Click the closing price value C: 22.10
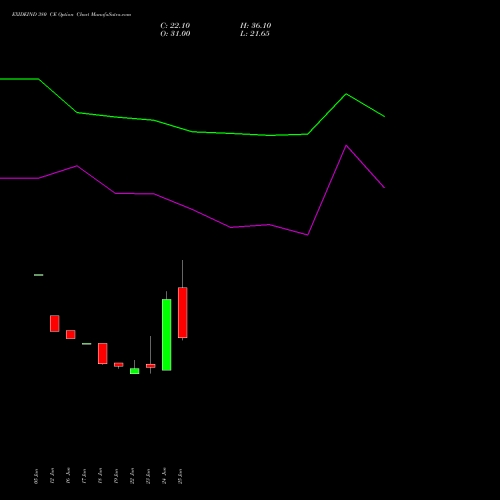Screen dimensions: 500x500 pyautogui.click(x=175, y=26)
